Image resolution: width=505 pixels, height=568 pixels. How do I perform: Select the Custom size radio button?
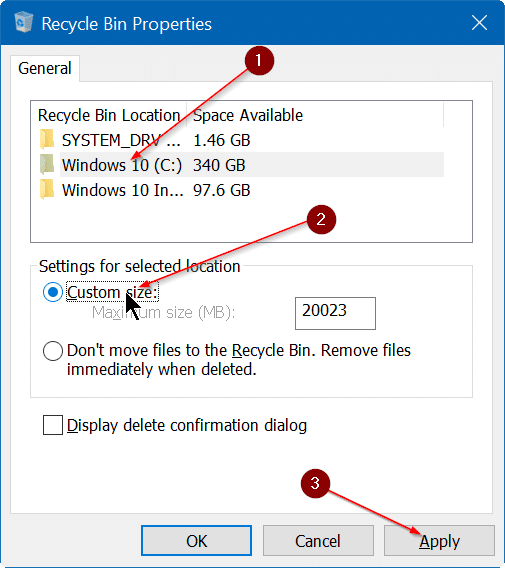tap(53, 292)
